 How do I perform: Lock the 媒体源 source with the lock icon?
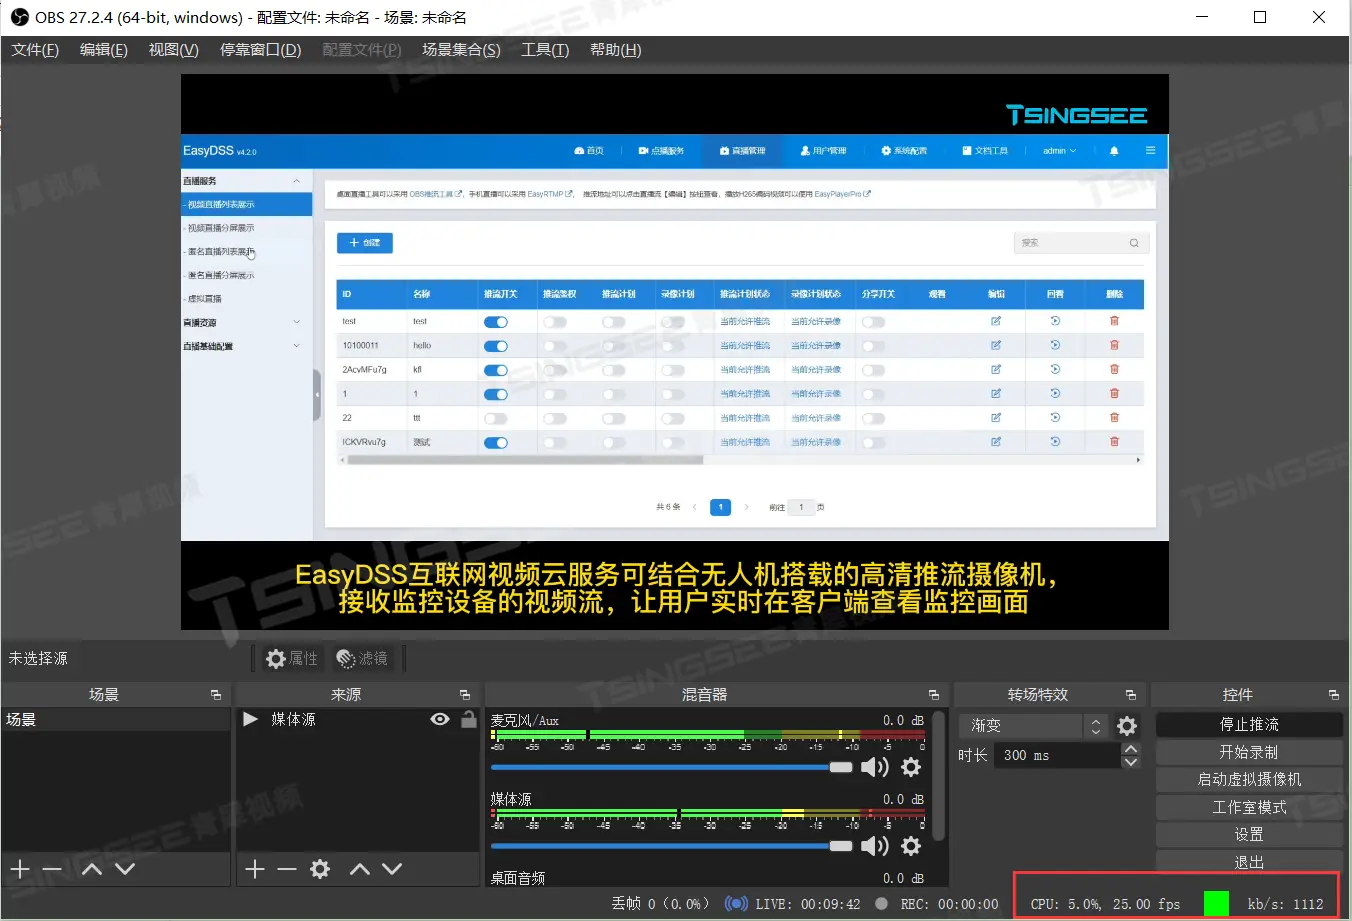[468, 718]
